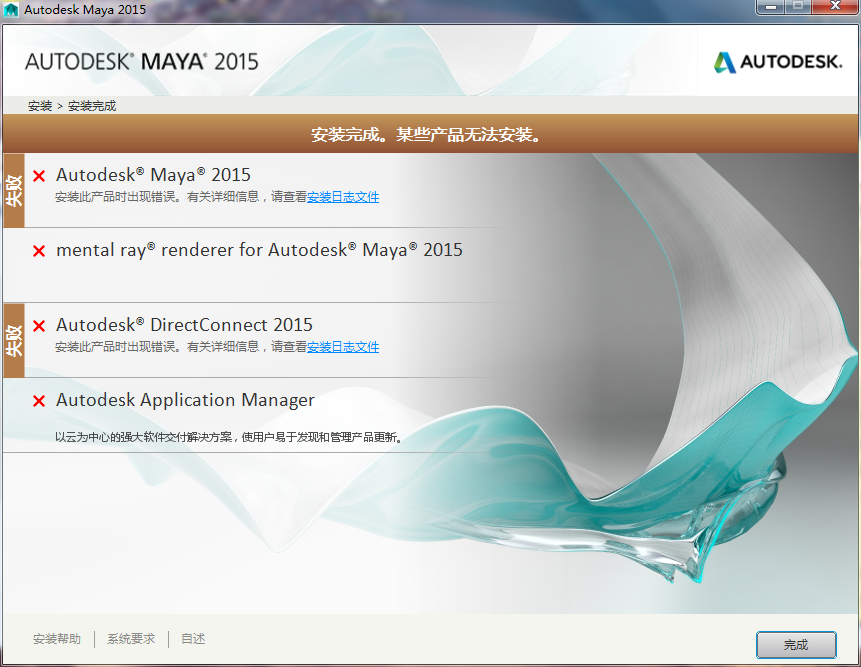Open 安装日志文件 link under DirectConnect 2015
Image resolution: width=861 pixels, height=667 pixels.
343,347
